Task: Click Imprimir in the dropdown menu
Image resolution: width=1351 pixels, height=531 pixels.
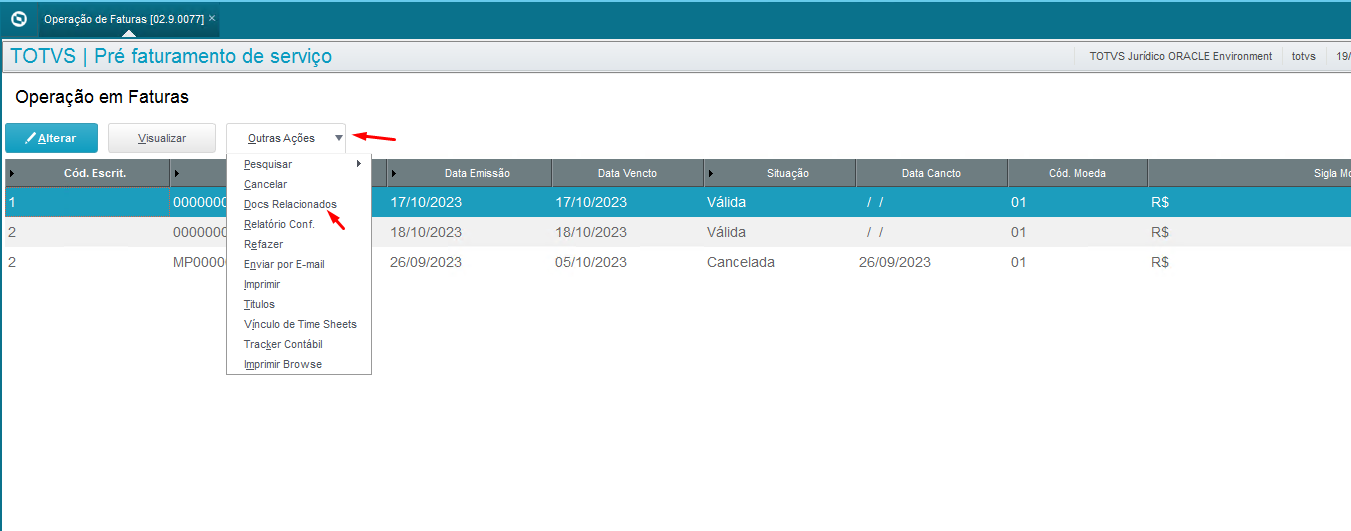Action: 262,284
